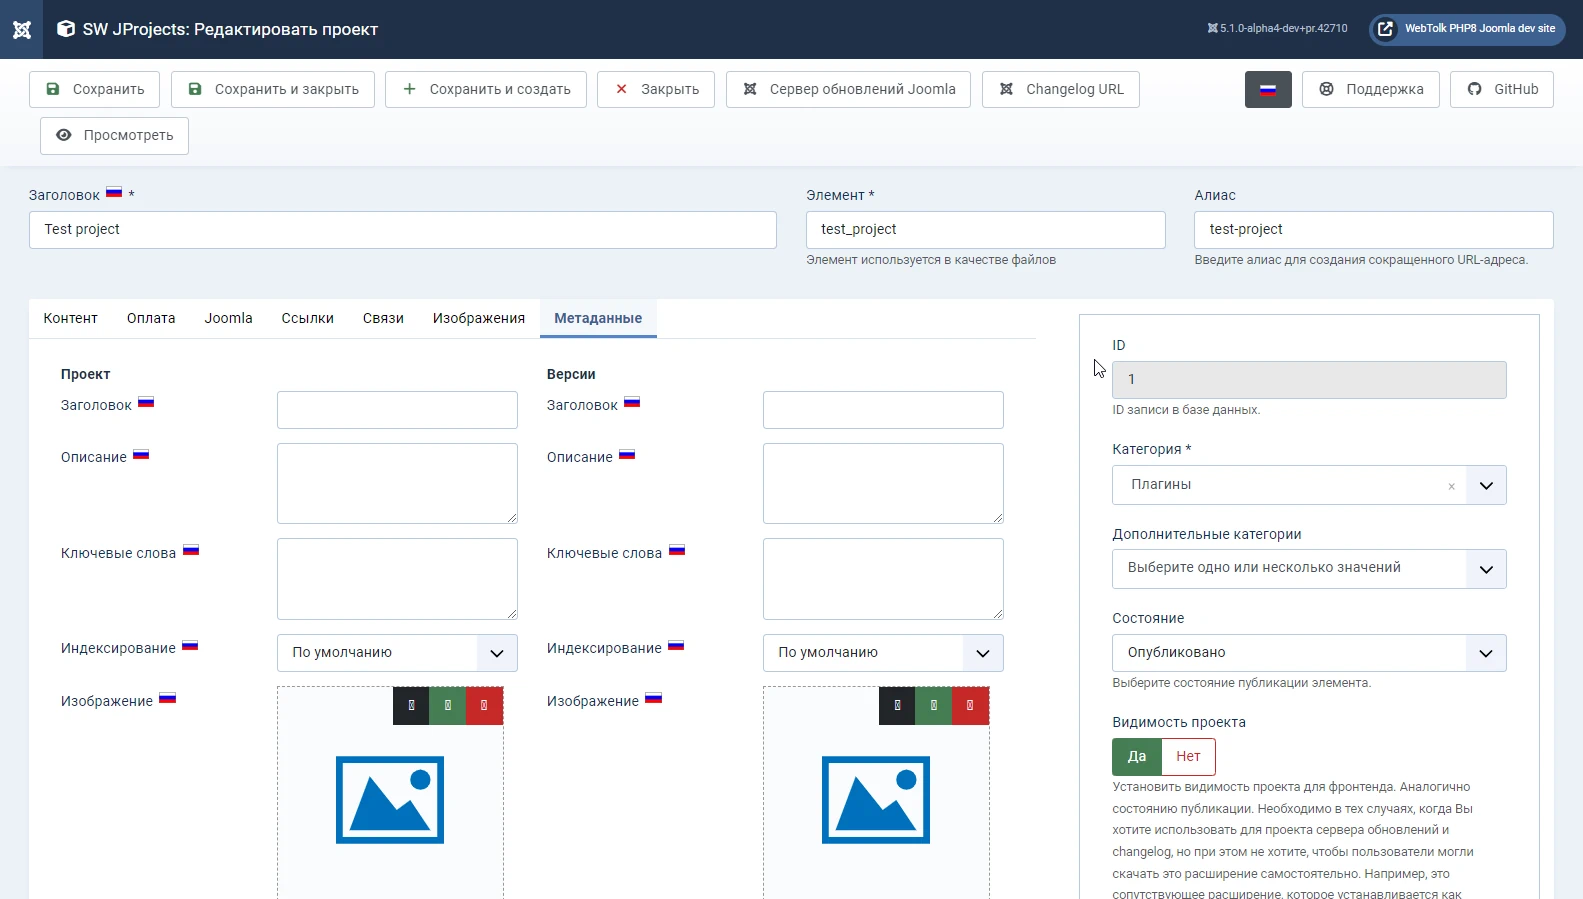Select the Метаданные tab
Image resolution: width=1583 pixels, height=899 pixels.
click(598, 318)
